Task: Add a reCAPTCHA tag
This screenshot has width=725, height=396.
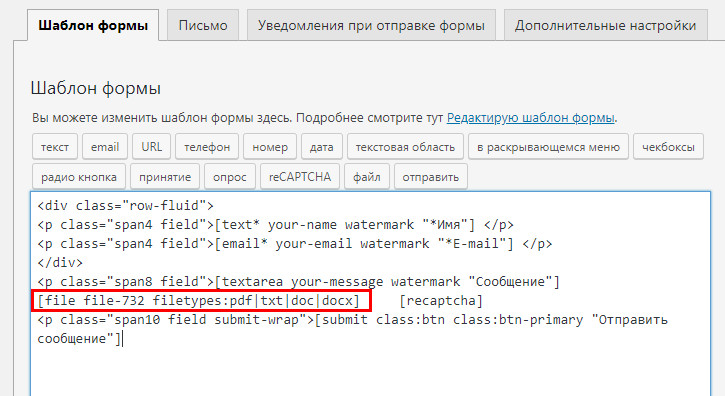Action: [x=300, y=177]
